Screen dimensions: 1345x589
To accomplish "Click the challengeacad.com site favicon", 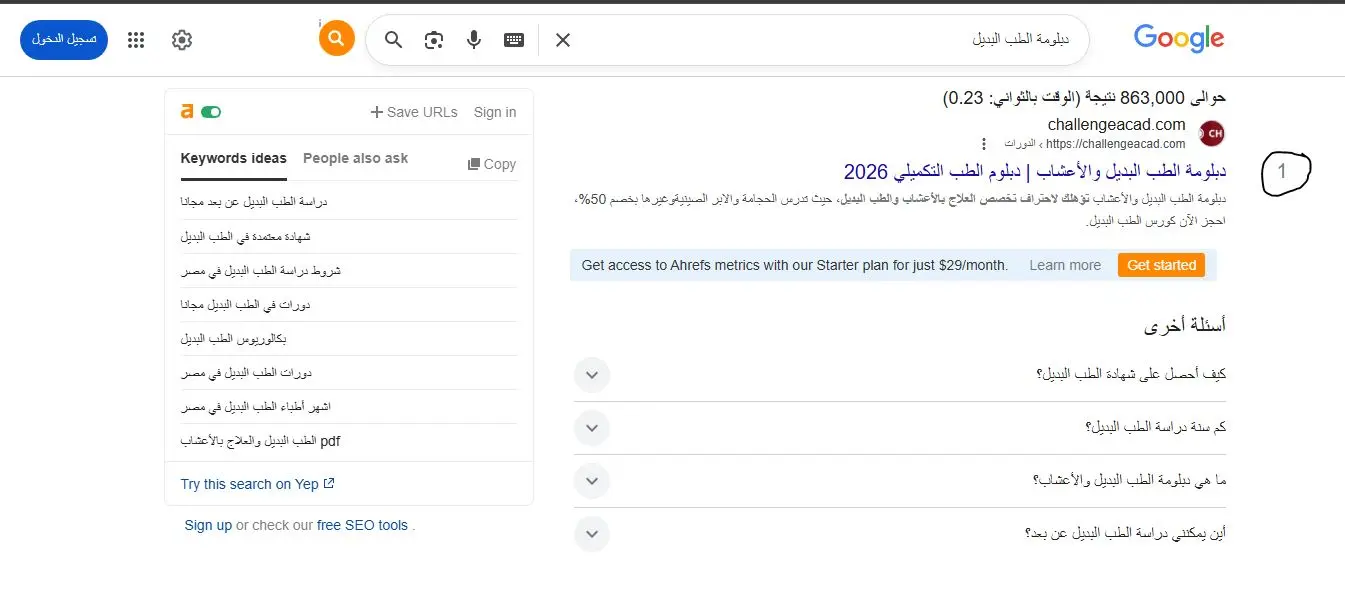I will [x=1211, y=133].
